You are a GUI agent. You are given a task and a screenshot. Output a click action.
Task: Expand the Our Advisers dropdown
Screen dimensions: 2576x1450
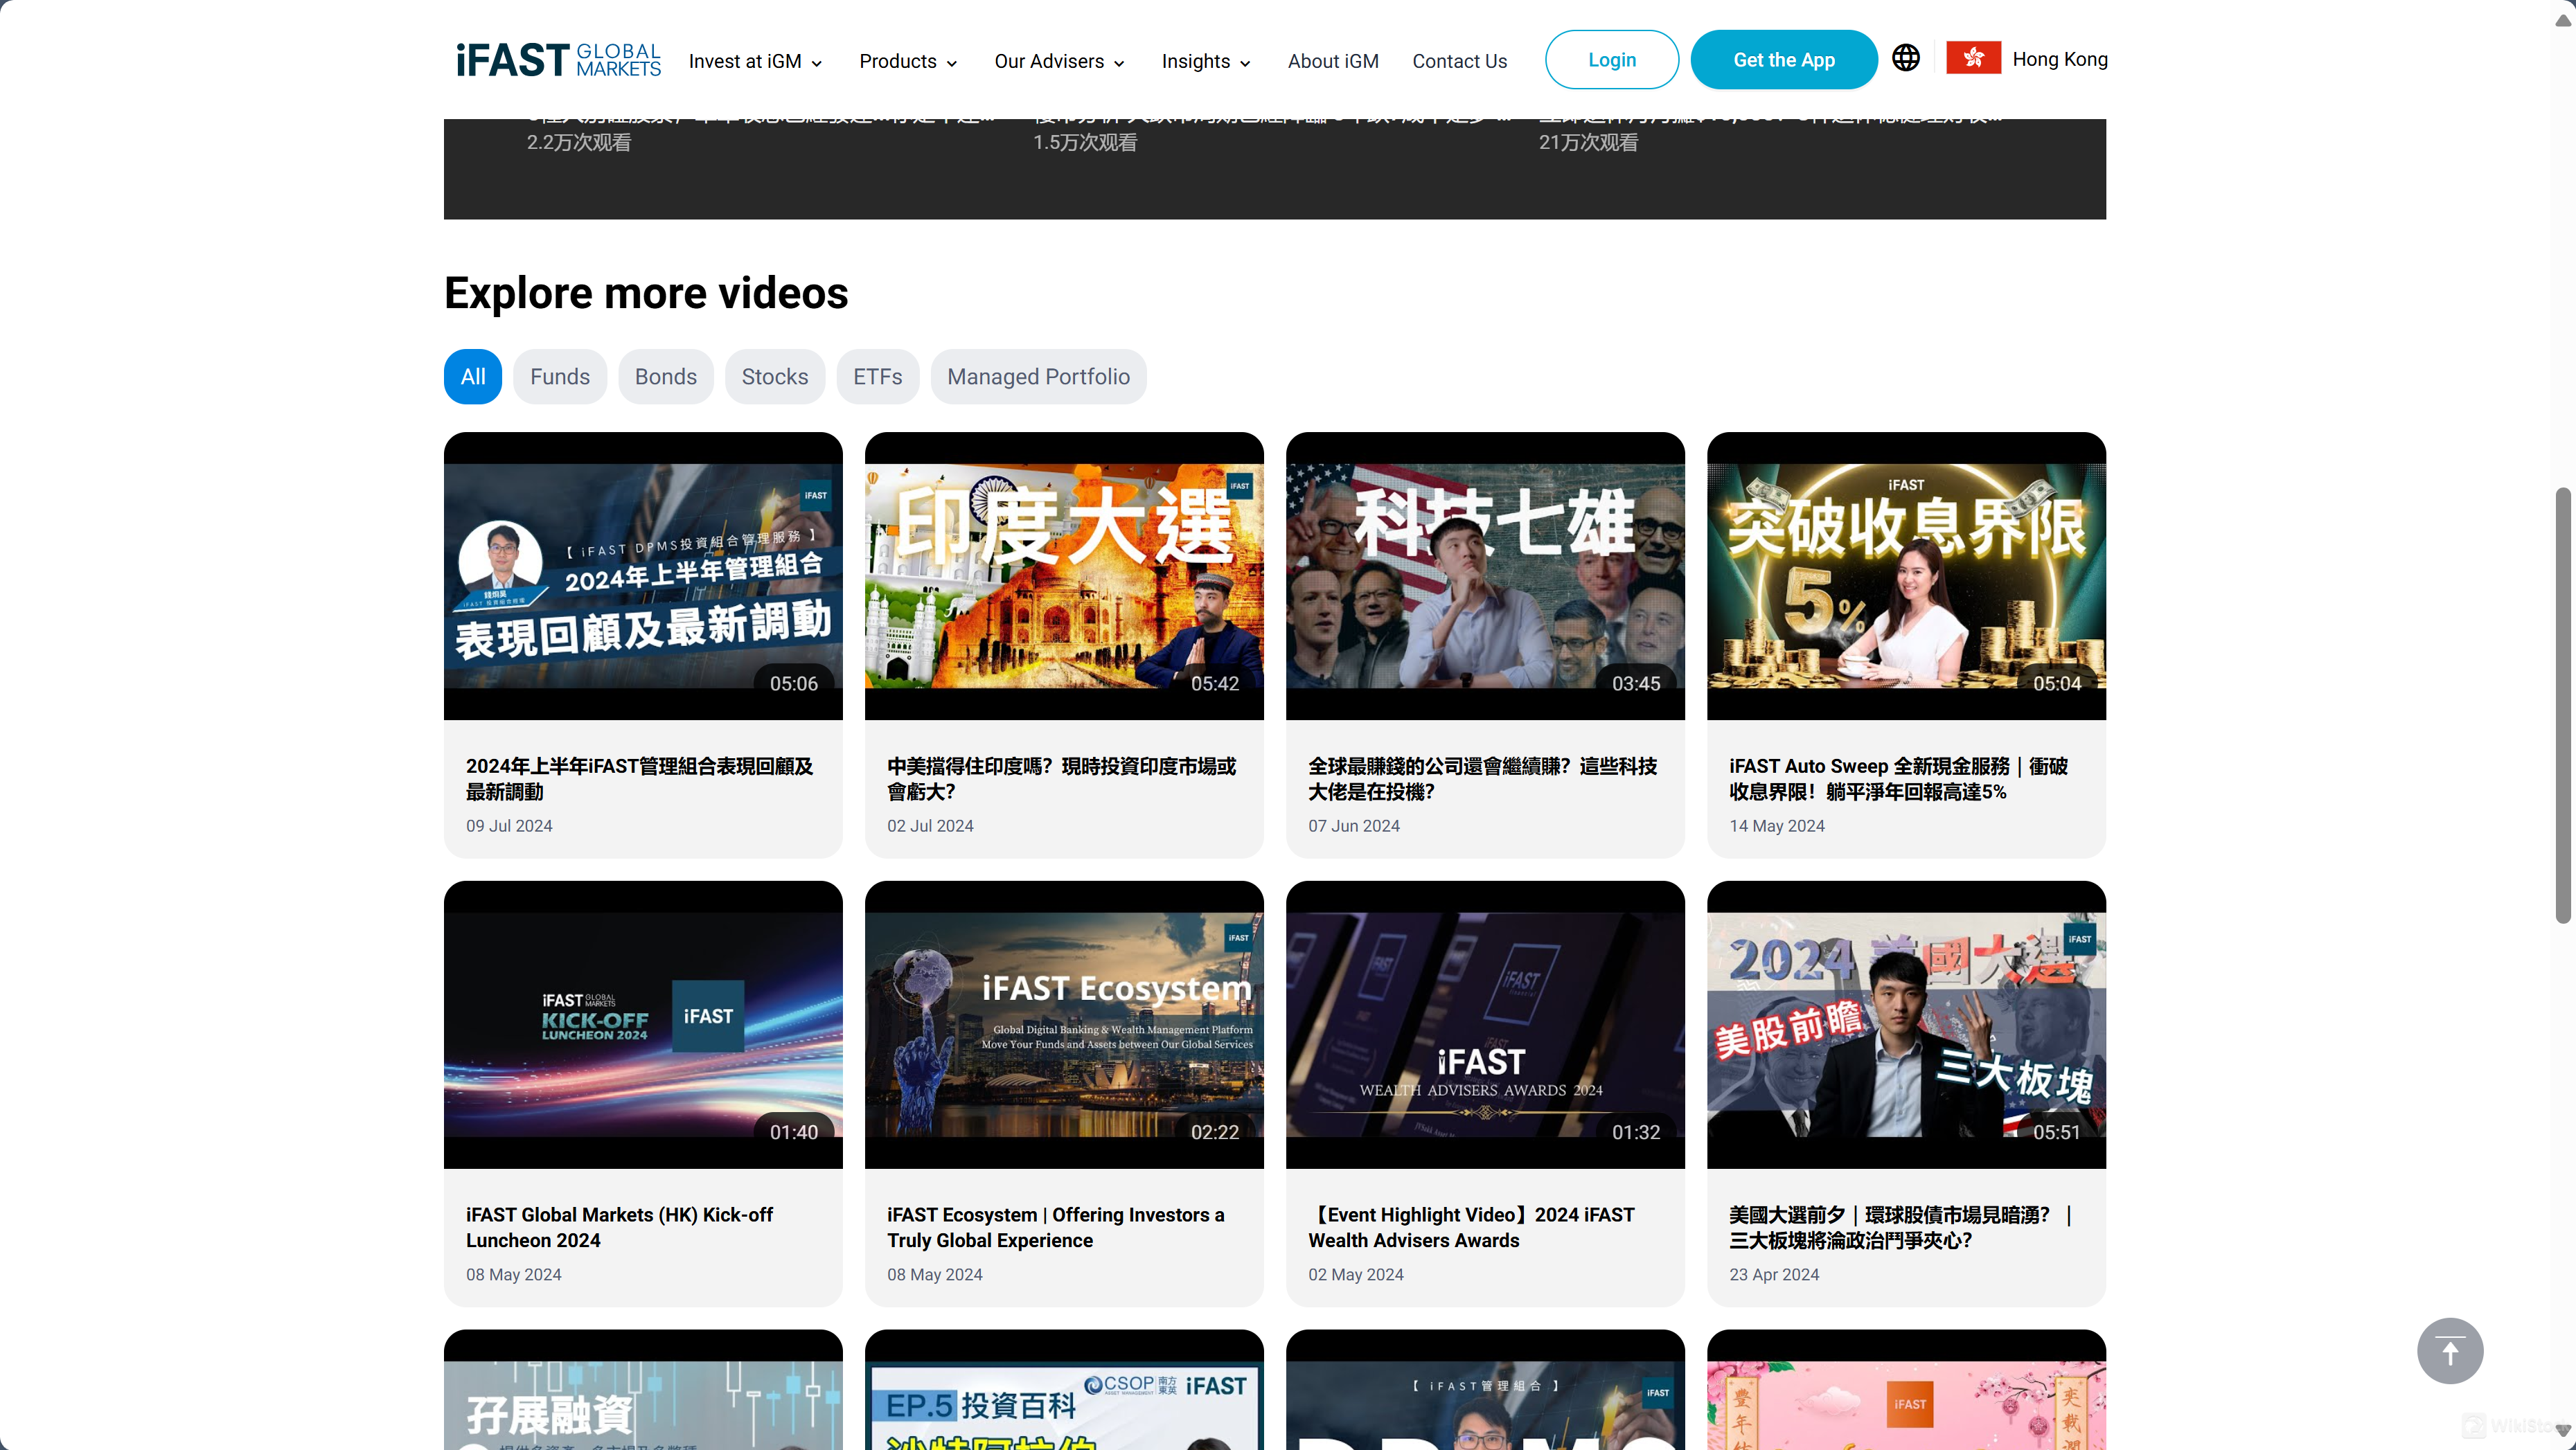pyautogui.click(x=1059, y=61)
